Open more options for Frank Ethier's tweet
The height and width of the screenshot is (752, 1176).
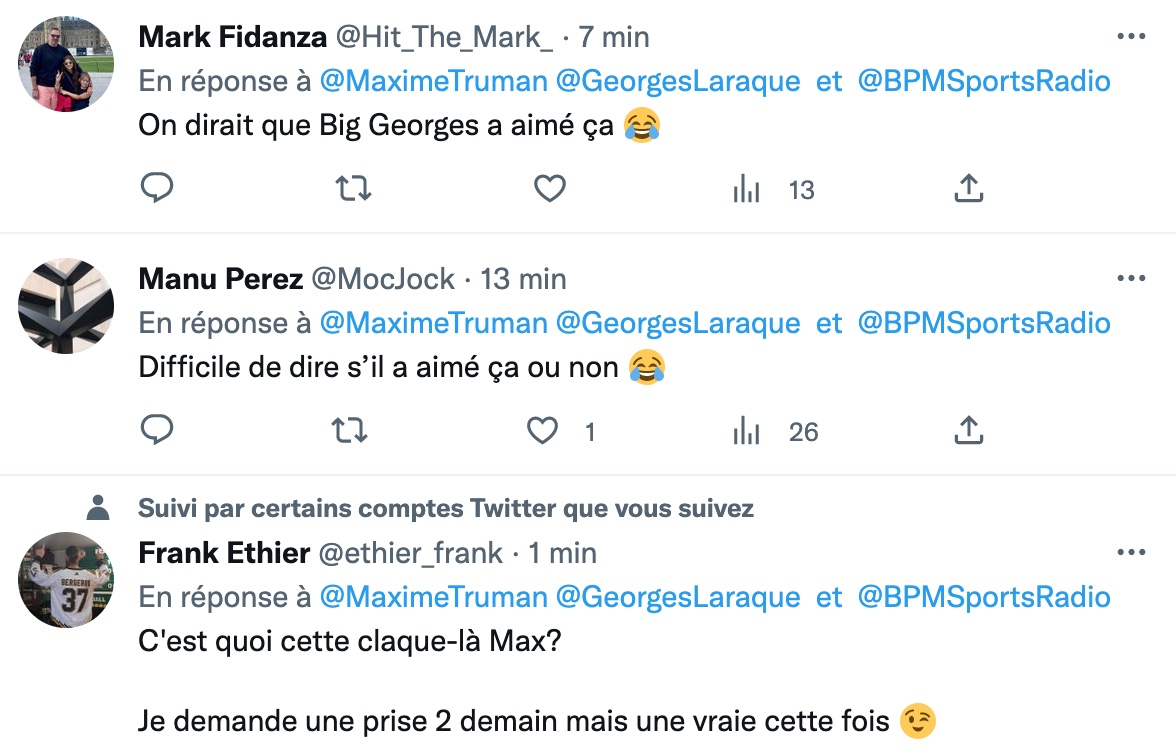tap(1130, 553)
